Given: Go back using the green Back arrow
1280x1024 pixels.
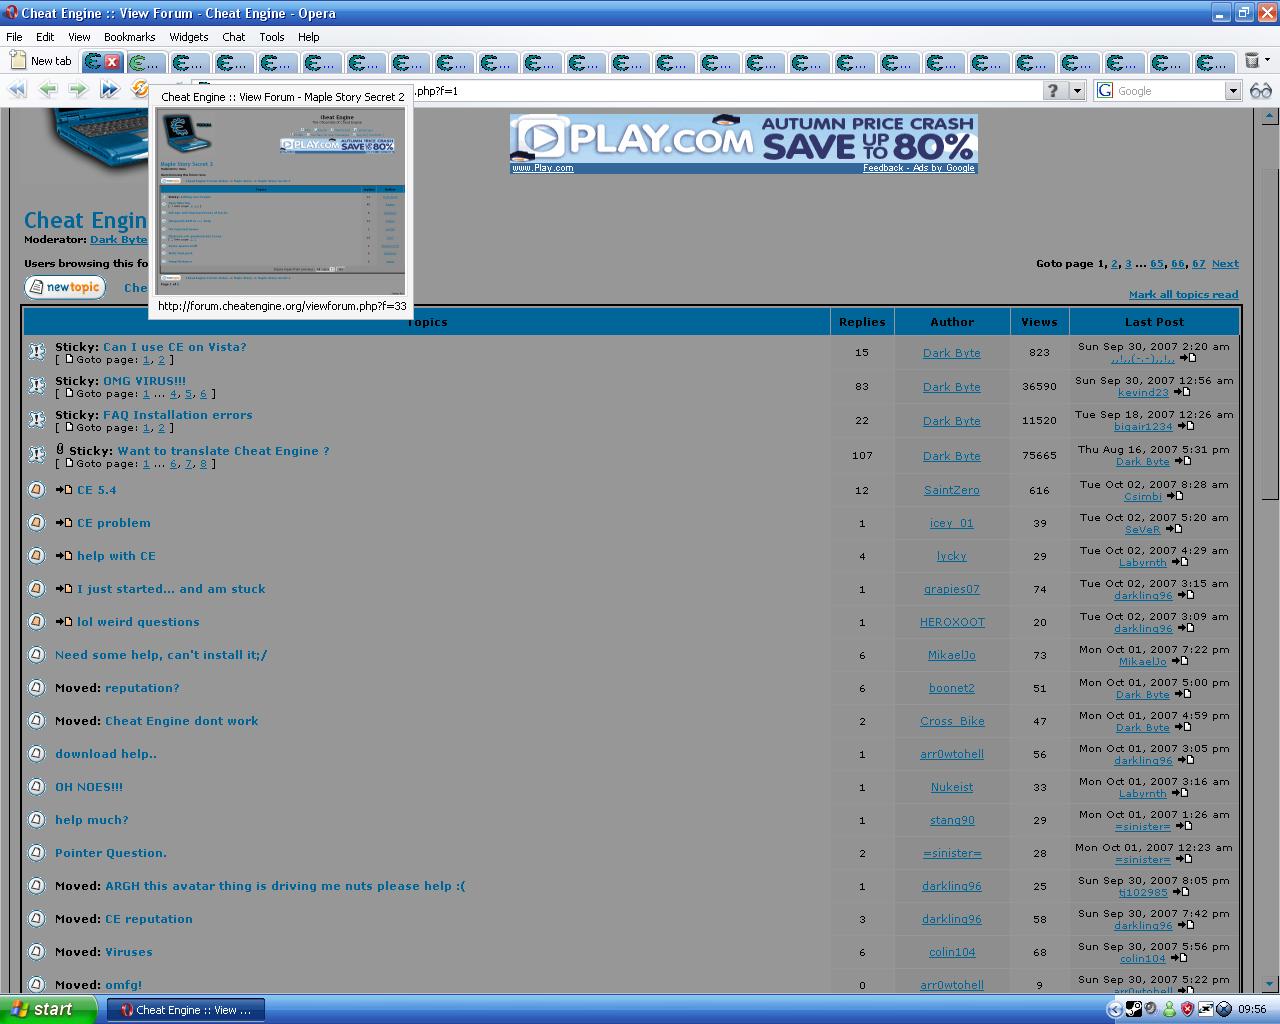Looking at the screenshot, I should [47, 89].
